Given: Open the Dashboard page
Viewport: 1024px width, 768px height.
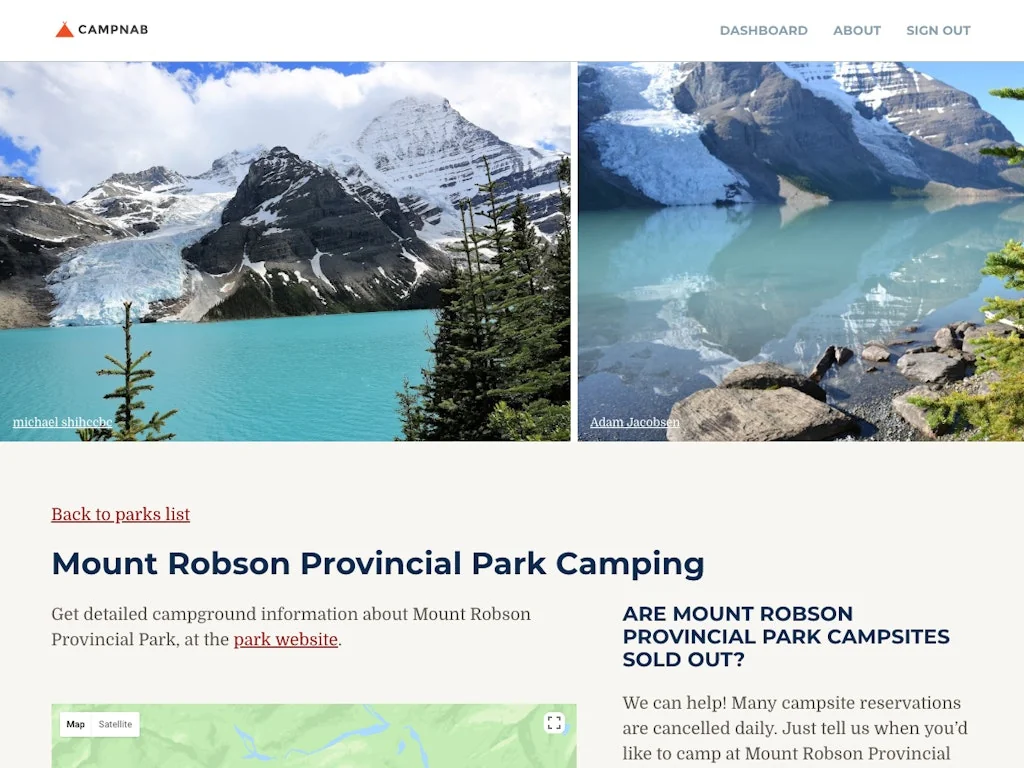Looking at the screenshot, I should (x=763, y=30).
